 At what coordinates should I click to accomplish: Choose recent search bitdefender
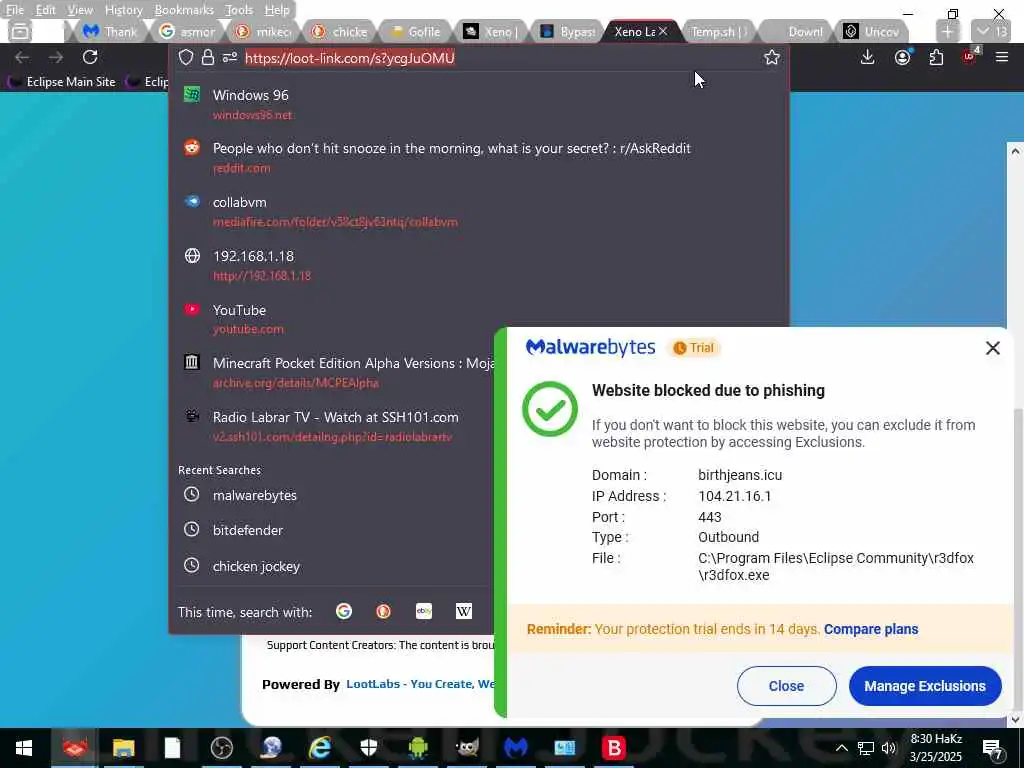coord(333,530)
